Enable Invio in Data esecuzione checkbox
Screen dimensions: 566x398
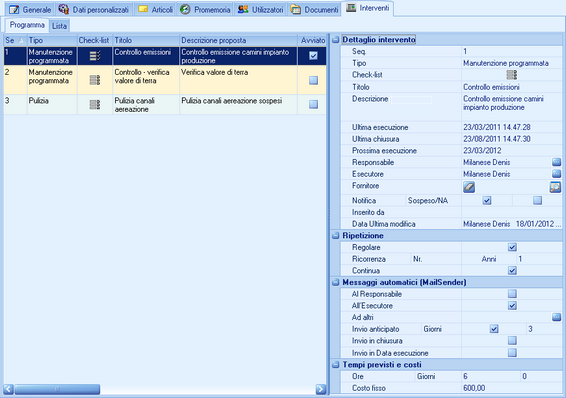coord(512,353)
